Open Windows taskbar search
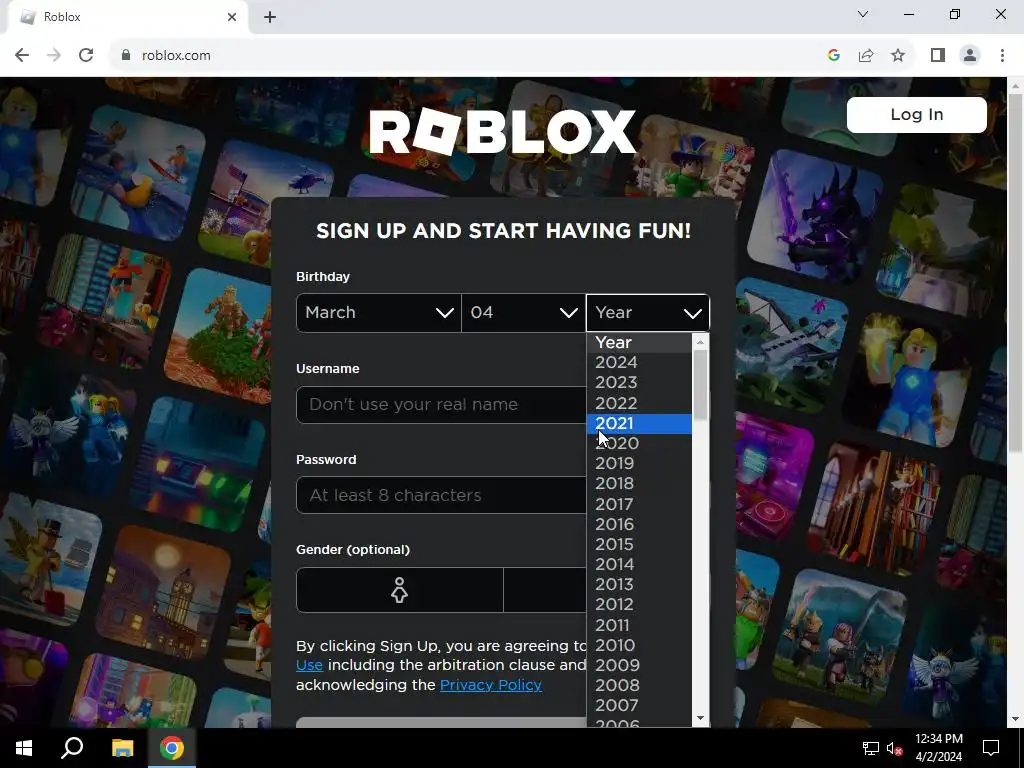The height and width of the screenshot is (768, 1024). tap(72, 748)
